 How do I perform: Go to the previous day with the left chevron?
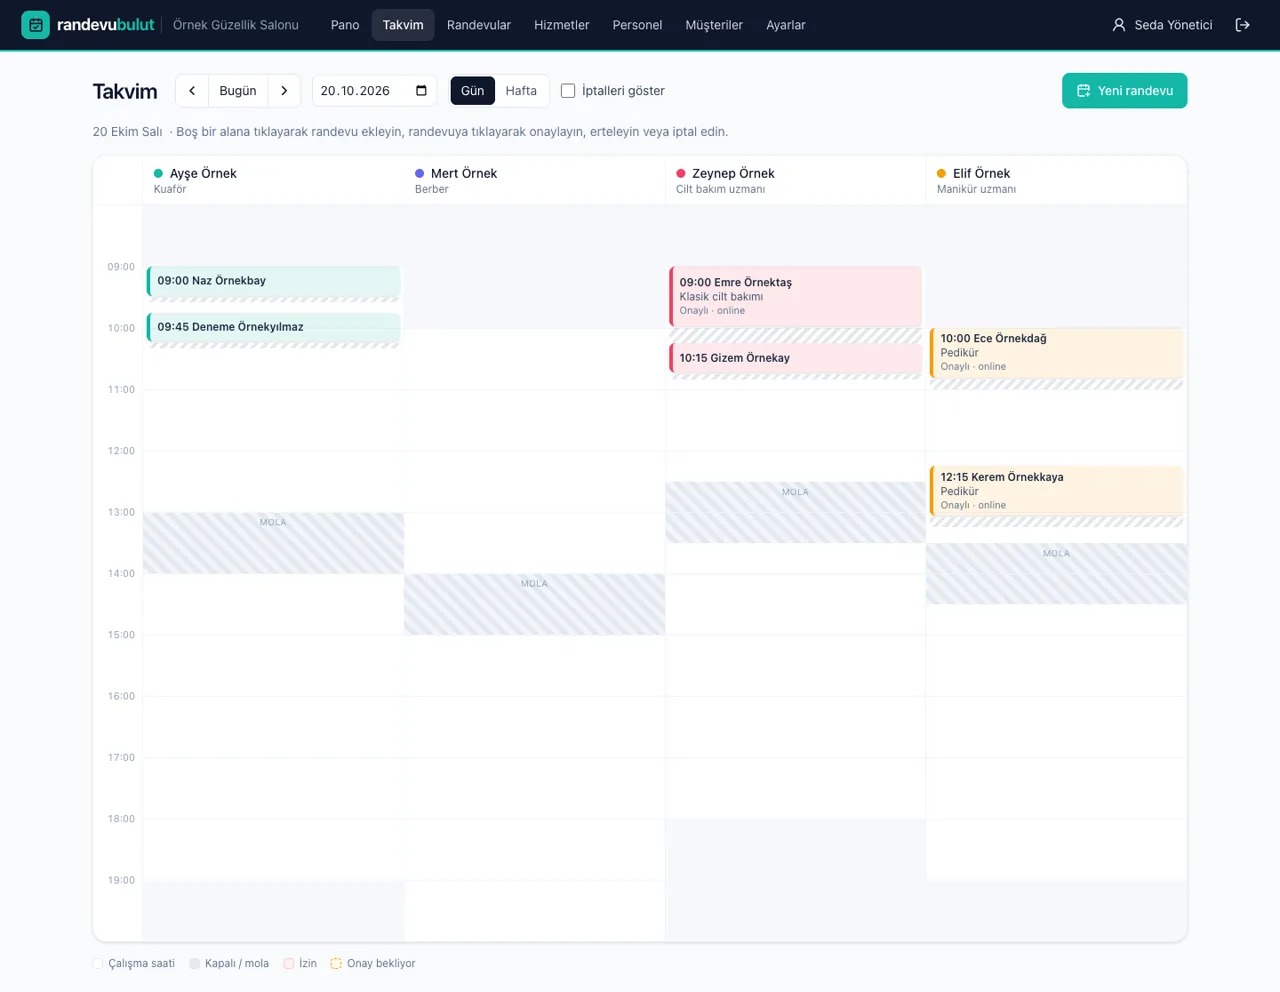(192, 91)
